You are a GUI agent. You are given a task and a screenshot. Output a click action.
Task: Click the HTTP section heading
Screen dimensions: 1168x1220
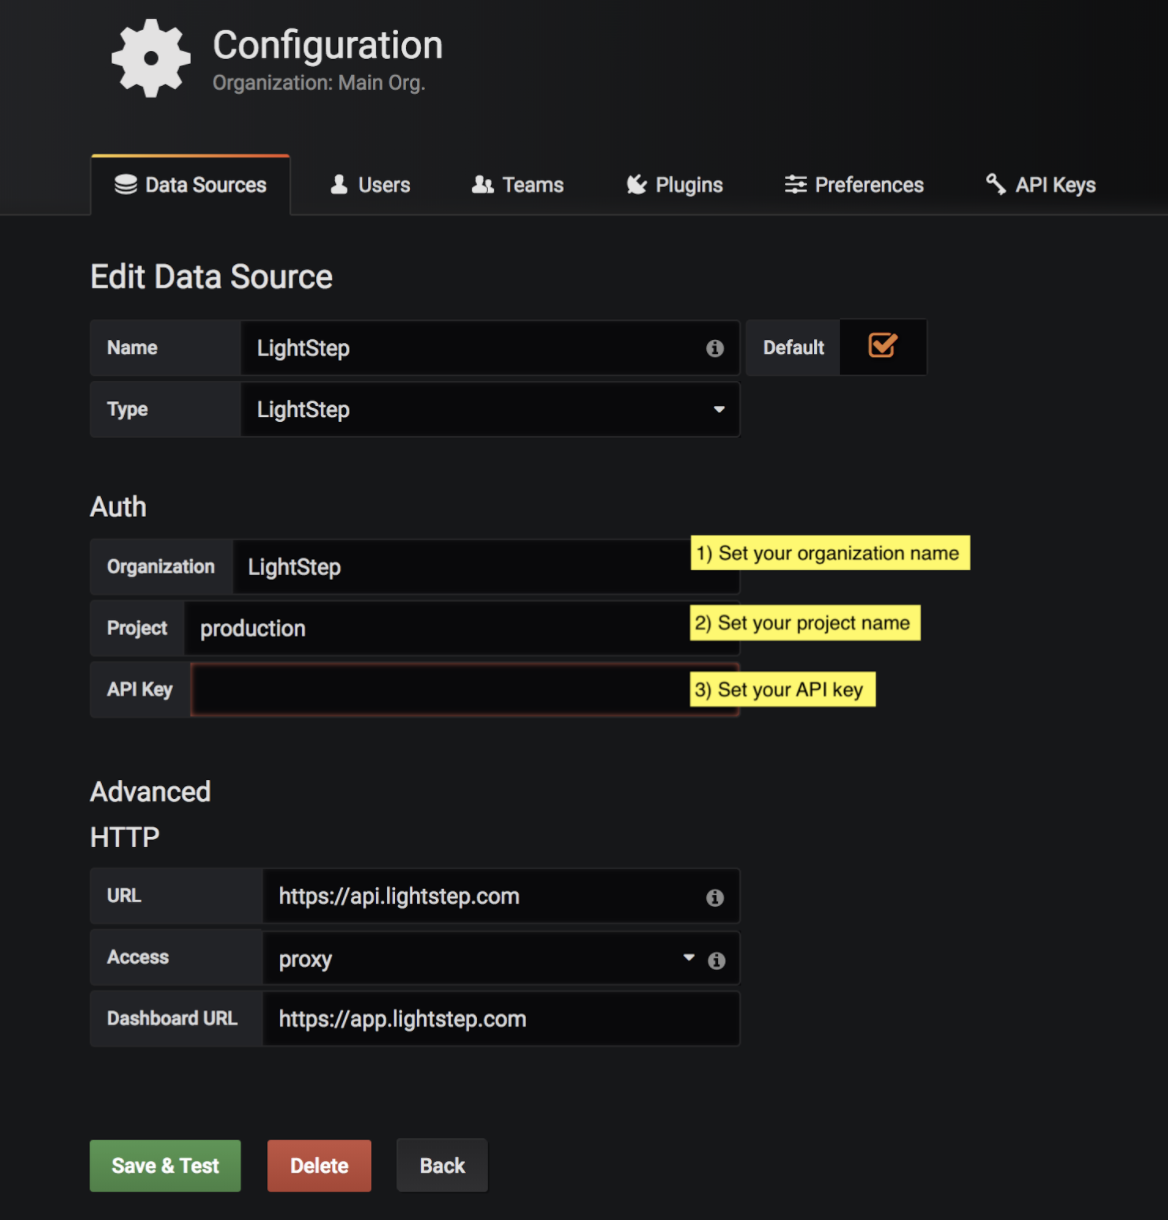(x=125, y=837)
